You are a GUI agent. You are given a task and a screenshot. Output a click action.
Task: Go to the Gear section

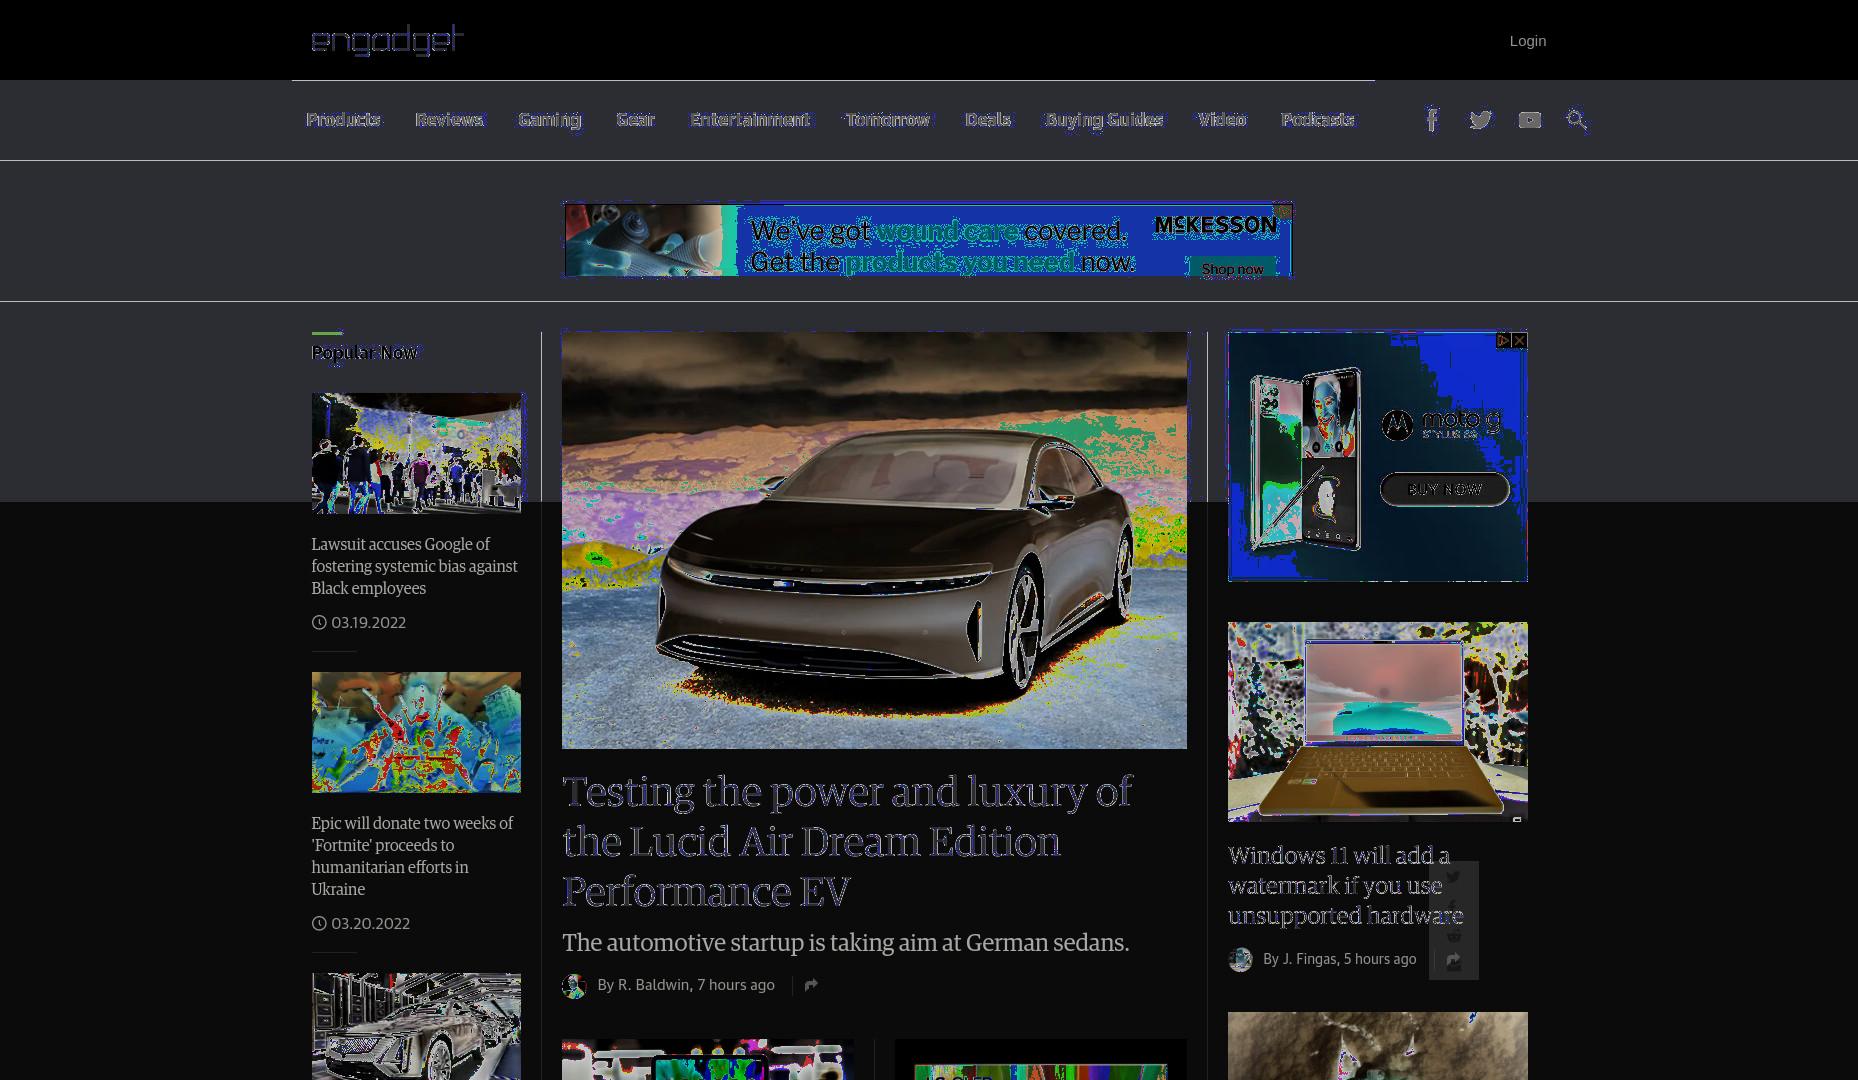pos(635,120)
